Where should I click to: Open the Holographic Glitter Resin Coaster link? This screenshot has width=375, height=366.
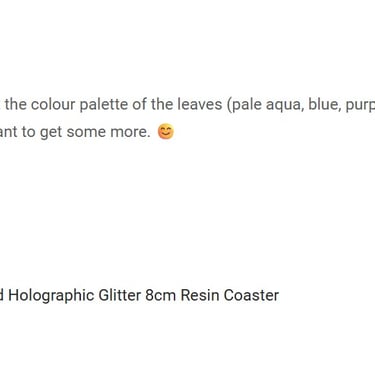[x=139, y=295]
